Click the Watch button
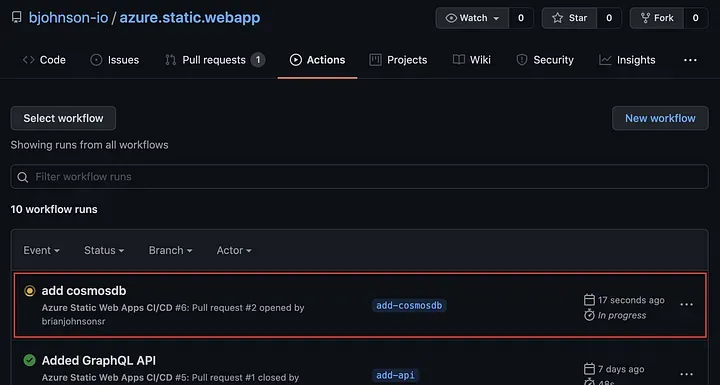The image size is (720, 385). tap(472, 18)
